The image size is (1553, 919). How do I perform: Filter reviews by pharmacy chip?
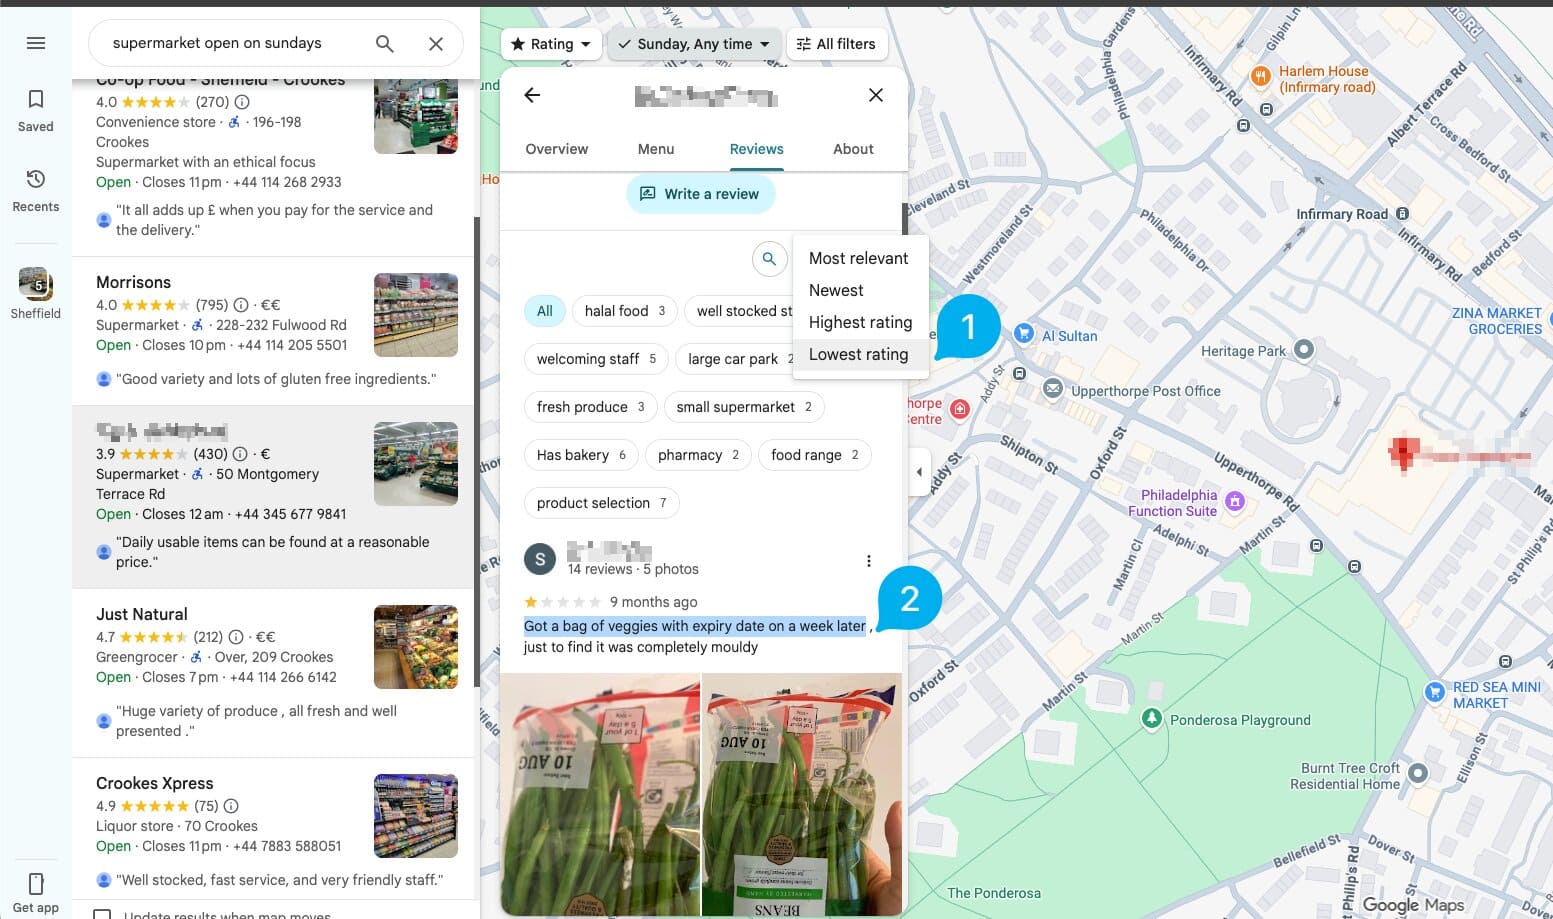click(698, 455)
